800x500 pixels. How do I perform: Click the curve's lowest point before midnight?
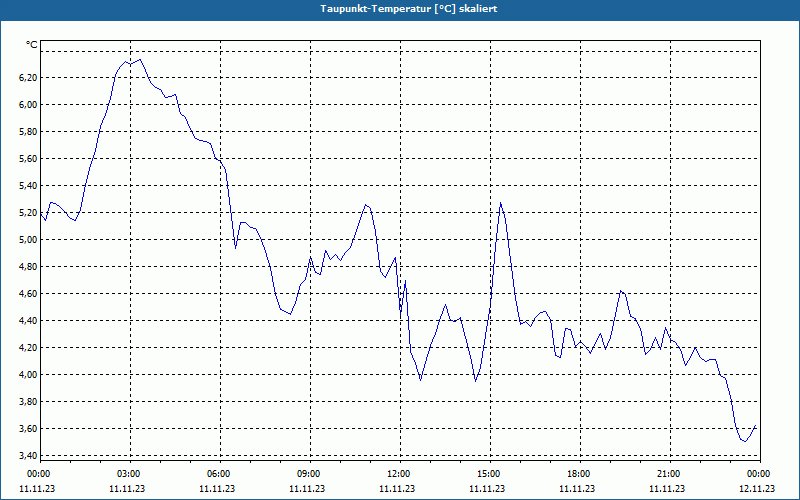pos(745,441)
